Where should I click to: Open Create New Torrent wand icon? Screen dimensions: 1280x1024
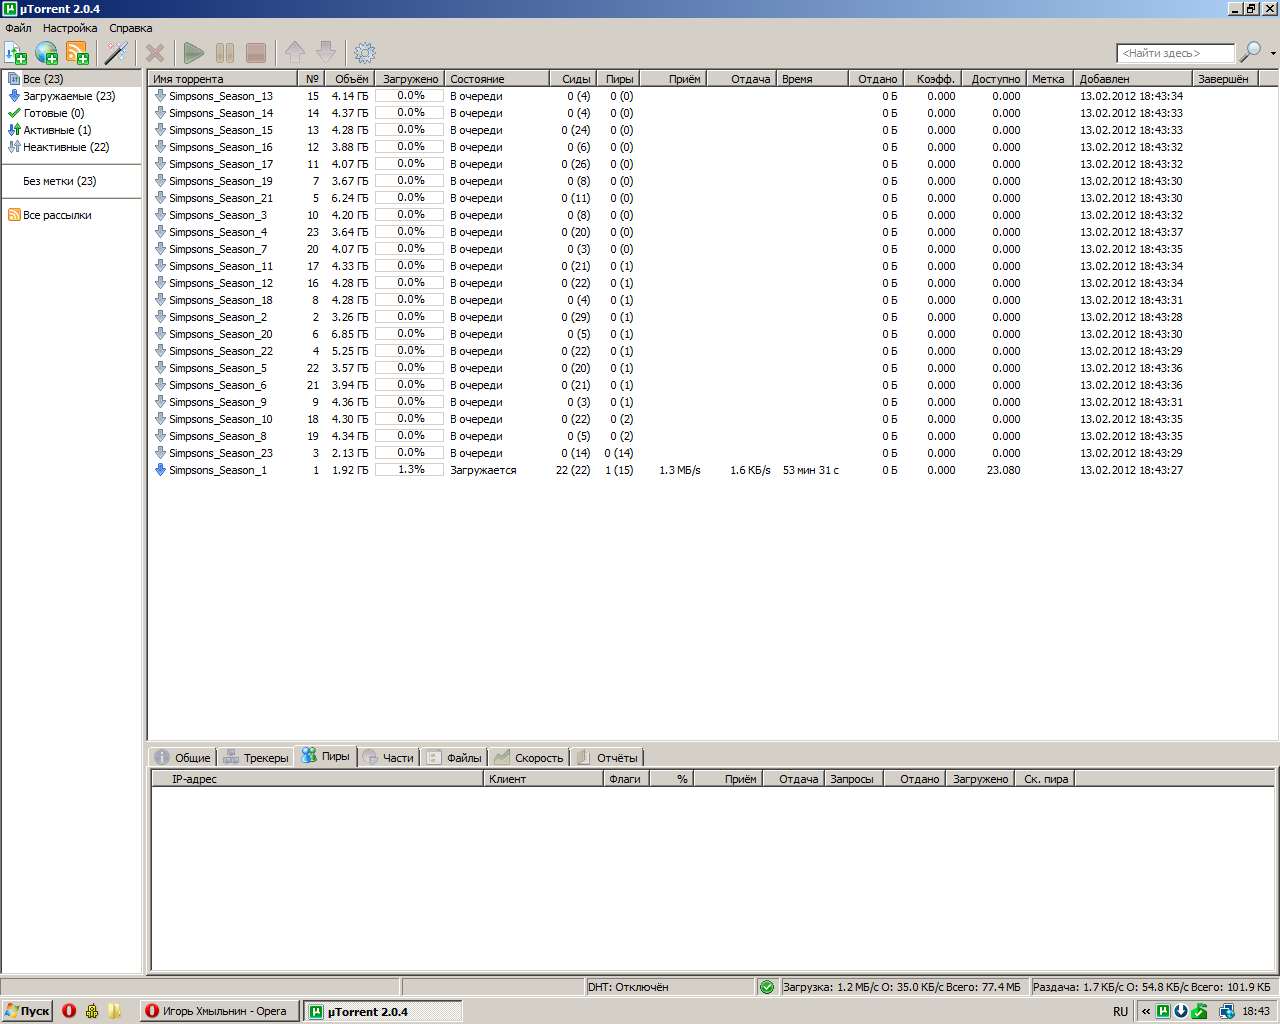(x=116, y=52)
